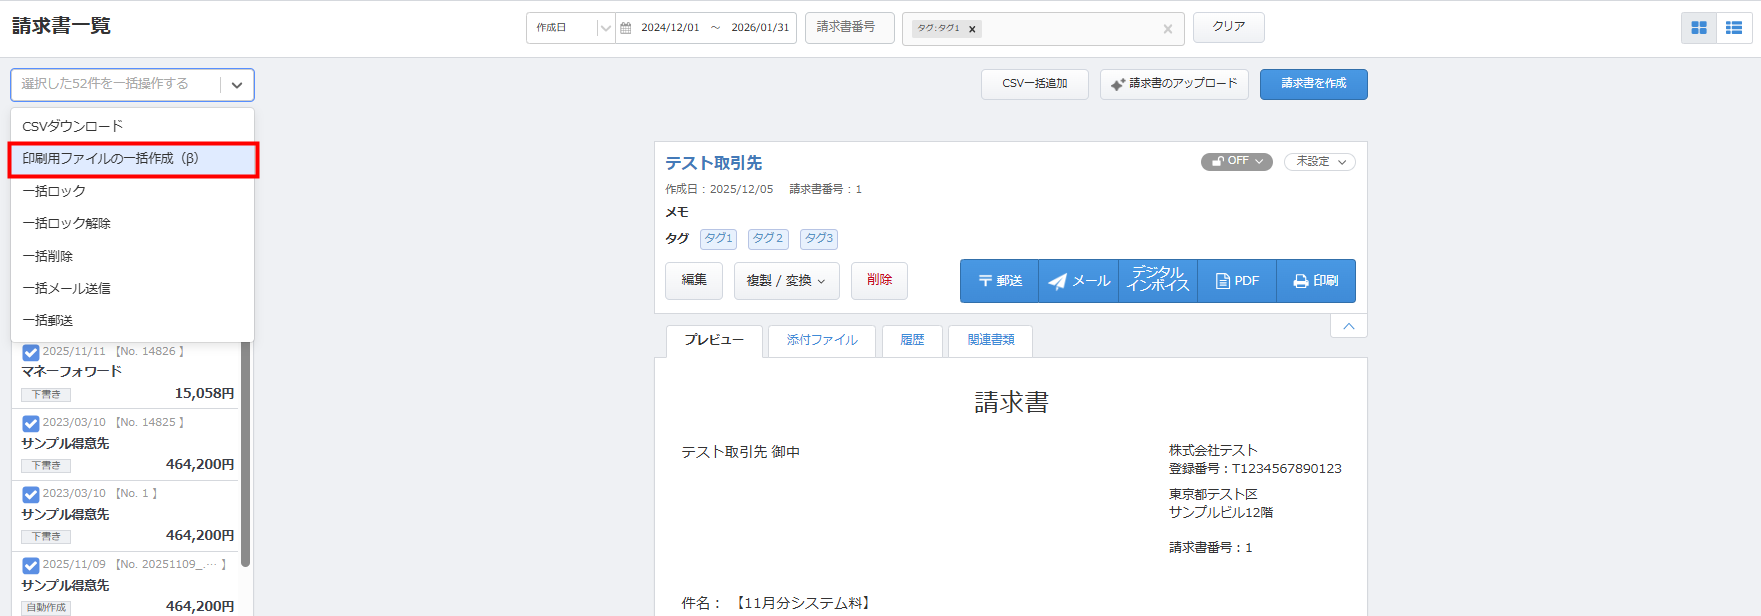Open the 作成日 date type dropdown

click(571, 28)
